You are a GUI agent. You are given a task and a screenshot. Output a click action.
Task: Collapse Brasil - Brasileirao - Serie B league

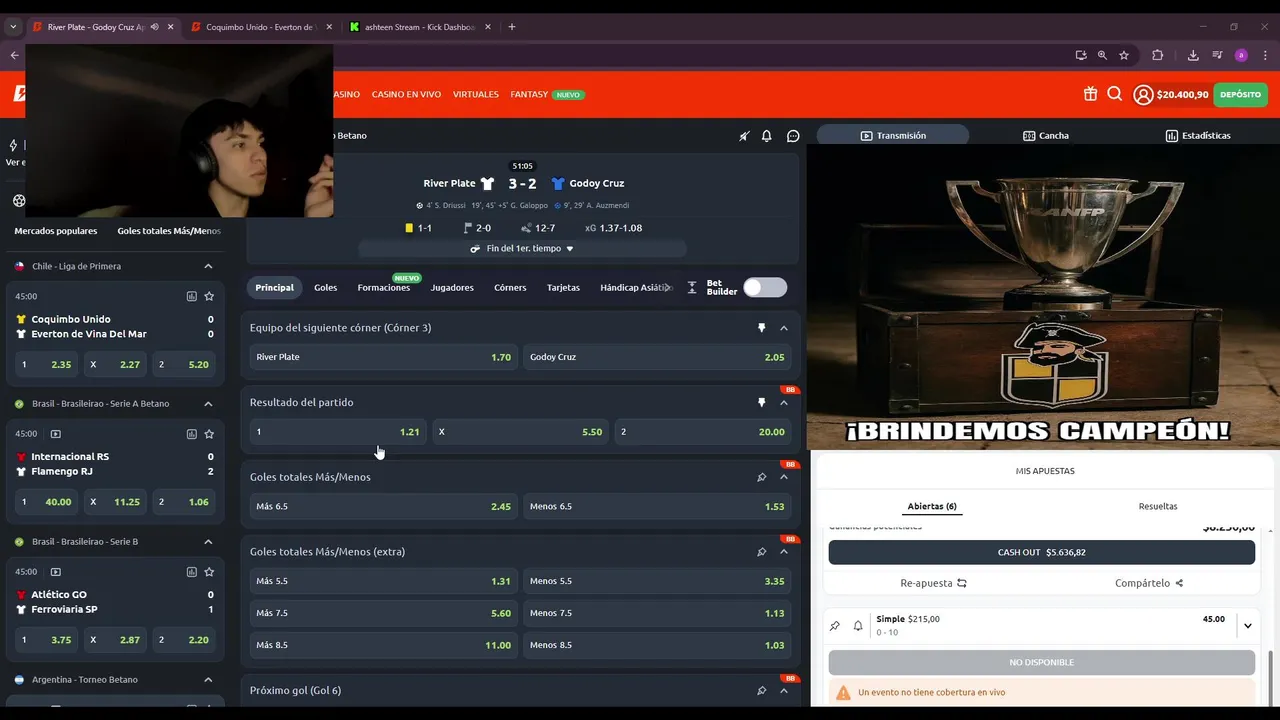(x=208, y=542)
